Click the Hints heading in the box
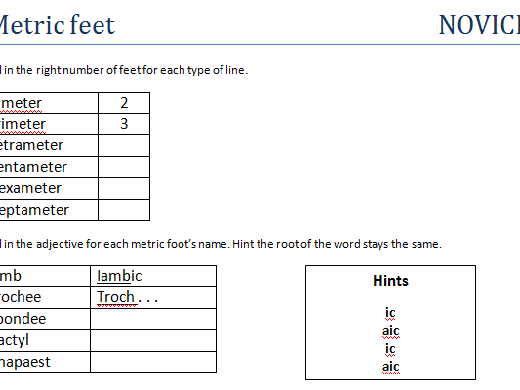Viewport: 520px width, 390px height. [391, 281]
